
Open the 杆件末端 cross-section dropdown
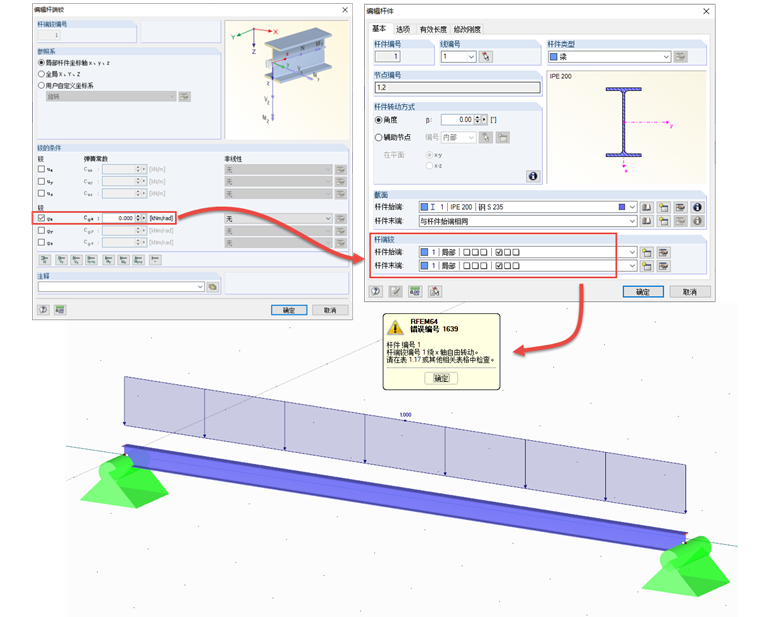point(632,221)
